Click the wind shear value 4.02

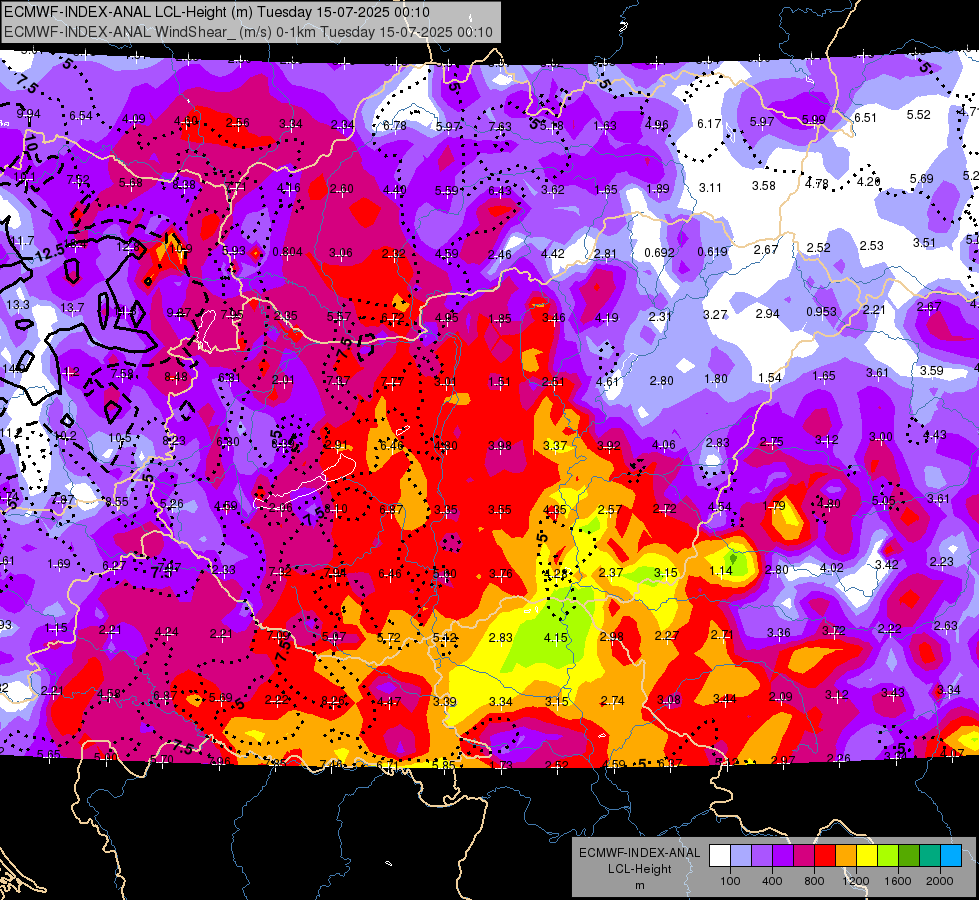tap(831, 568)
